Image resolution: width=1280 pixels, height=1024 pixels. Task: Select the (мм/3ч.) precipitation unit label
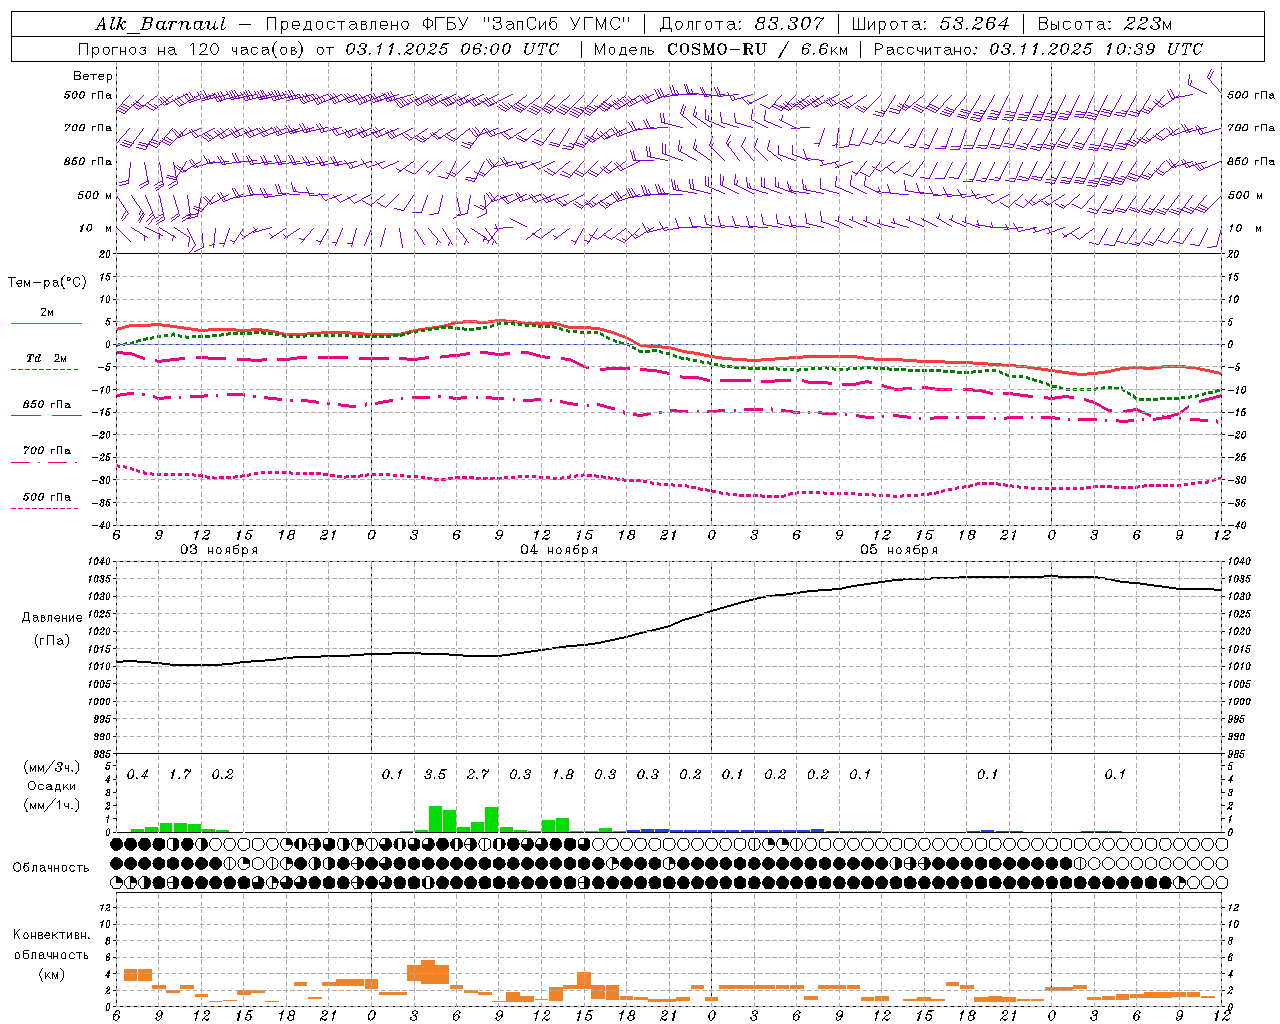[x=51, y=767]
